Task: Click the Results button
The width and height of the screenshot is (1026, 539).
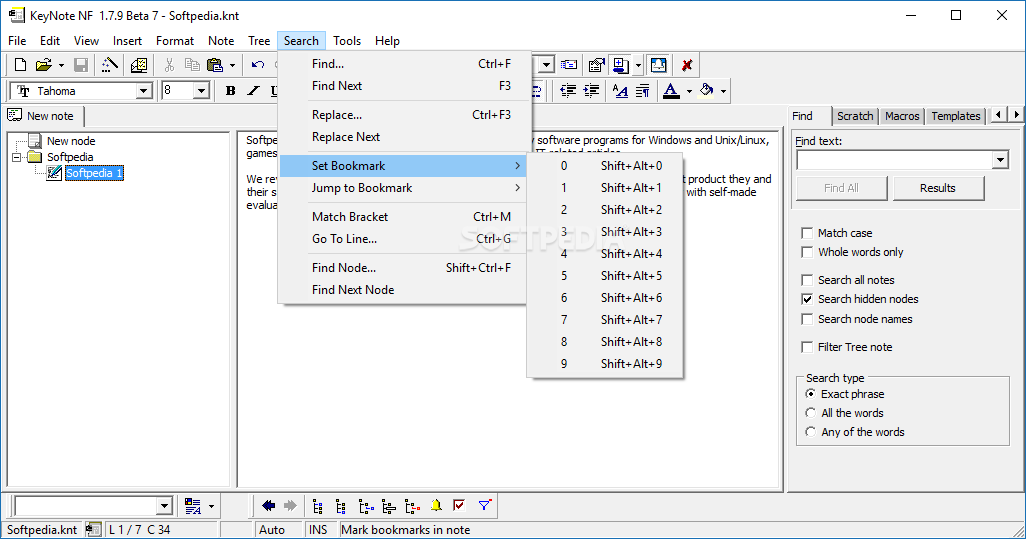Action: point(938,188)
